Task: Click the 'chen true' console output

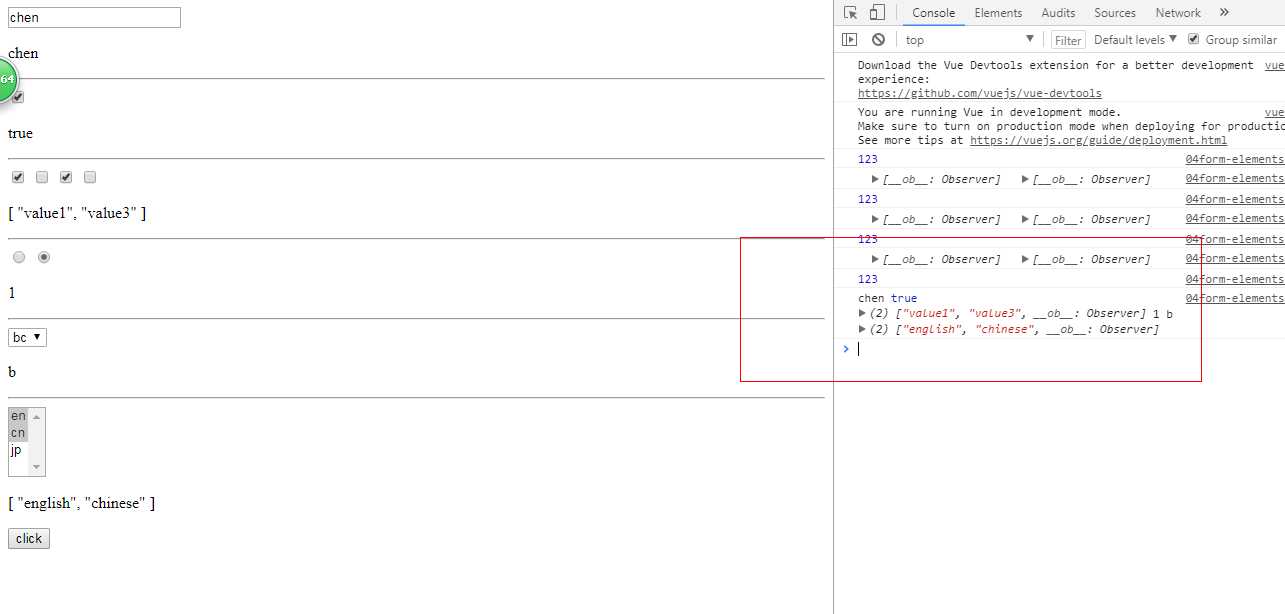Action: [887, 298]
